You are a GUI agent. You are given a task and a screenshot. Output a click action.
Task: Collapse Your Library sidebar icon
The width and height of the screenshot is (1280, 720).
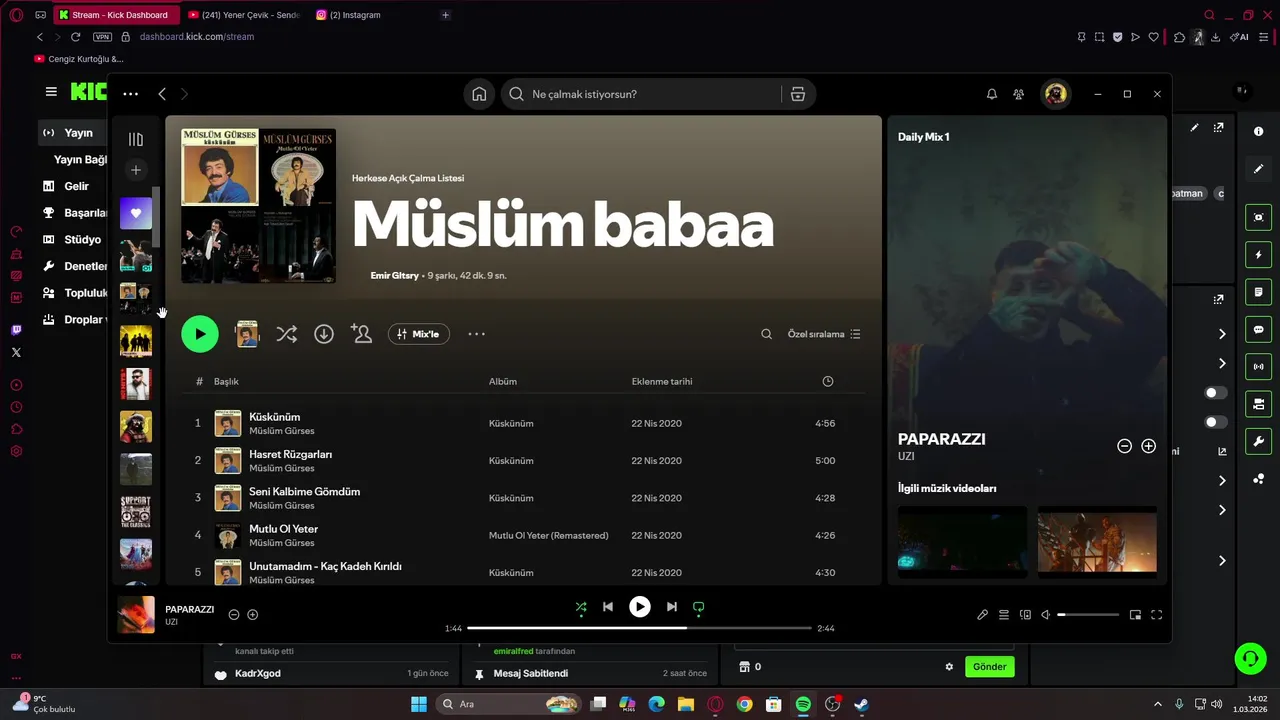(x=136, y=139)
